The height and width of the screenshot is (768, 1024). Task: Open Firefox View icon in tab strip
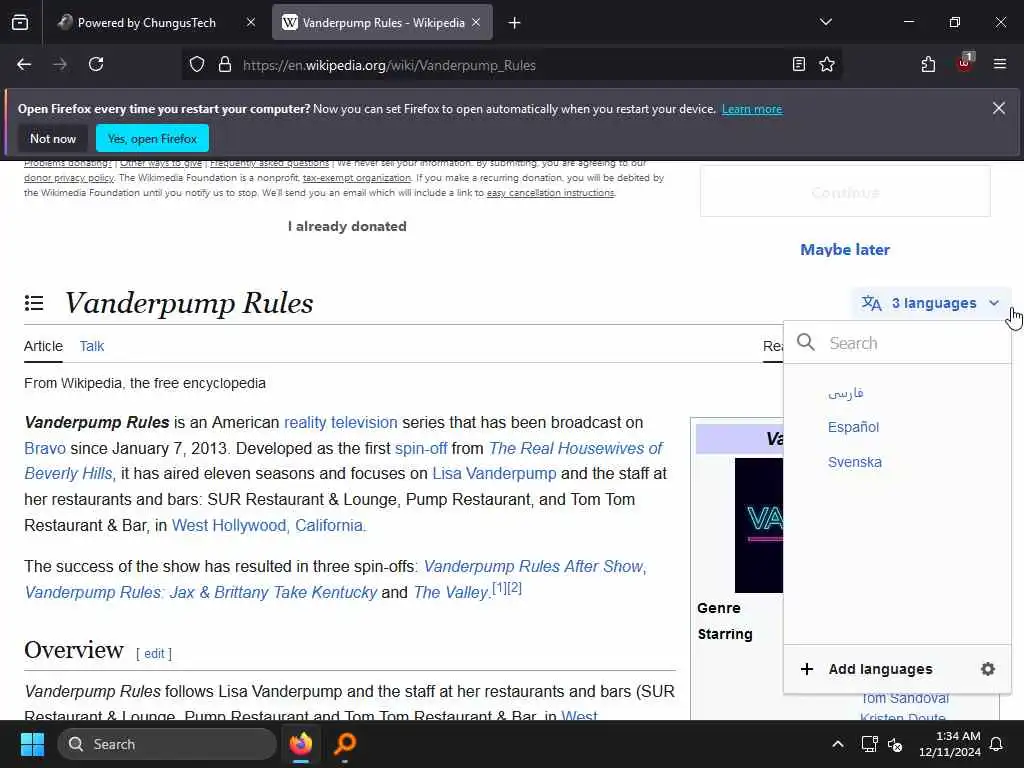pyautogui.click(x=20, y=23)
